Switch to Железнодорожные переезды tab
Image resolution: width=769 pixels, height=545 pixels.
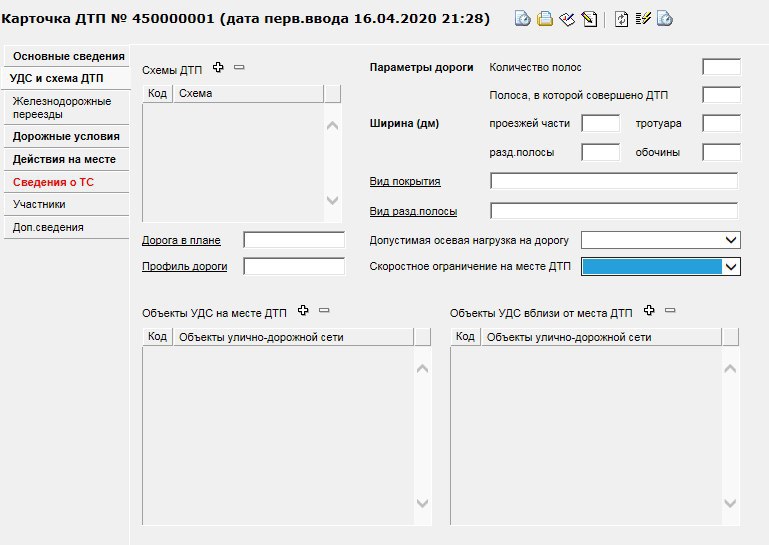tap(66, 107)
